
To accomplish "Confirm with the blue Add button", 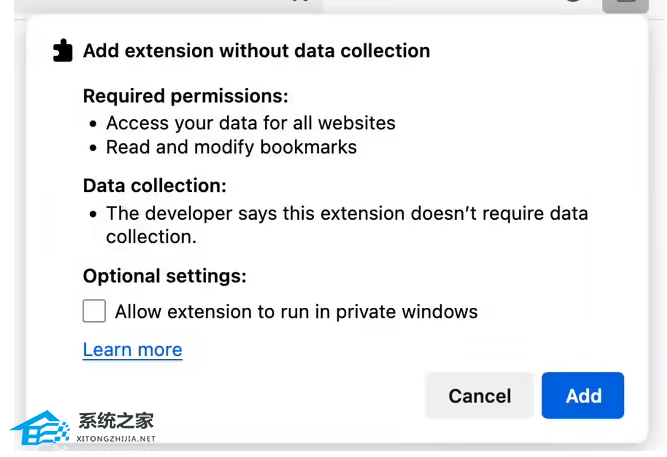I will coord(583,396).
